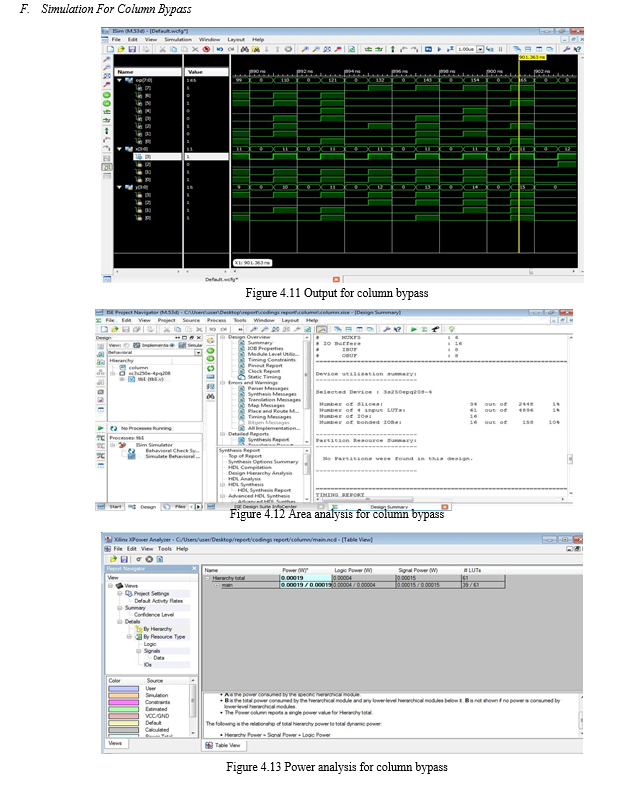Open the Process menu in ISE Project Navigator
This screenshot has height=787, width=640.
click(216, 320)
